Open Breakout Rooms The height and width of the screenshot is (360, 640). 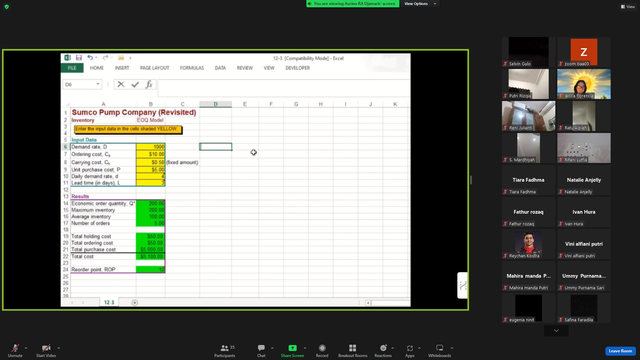click(x=353, y=350)
